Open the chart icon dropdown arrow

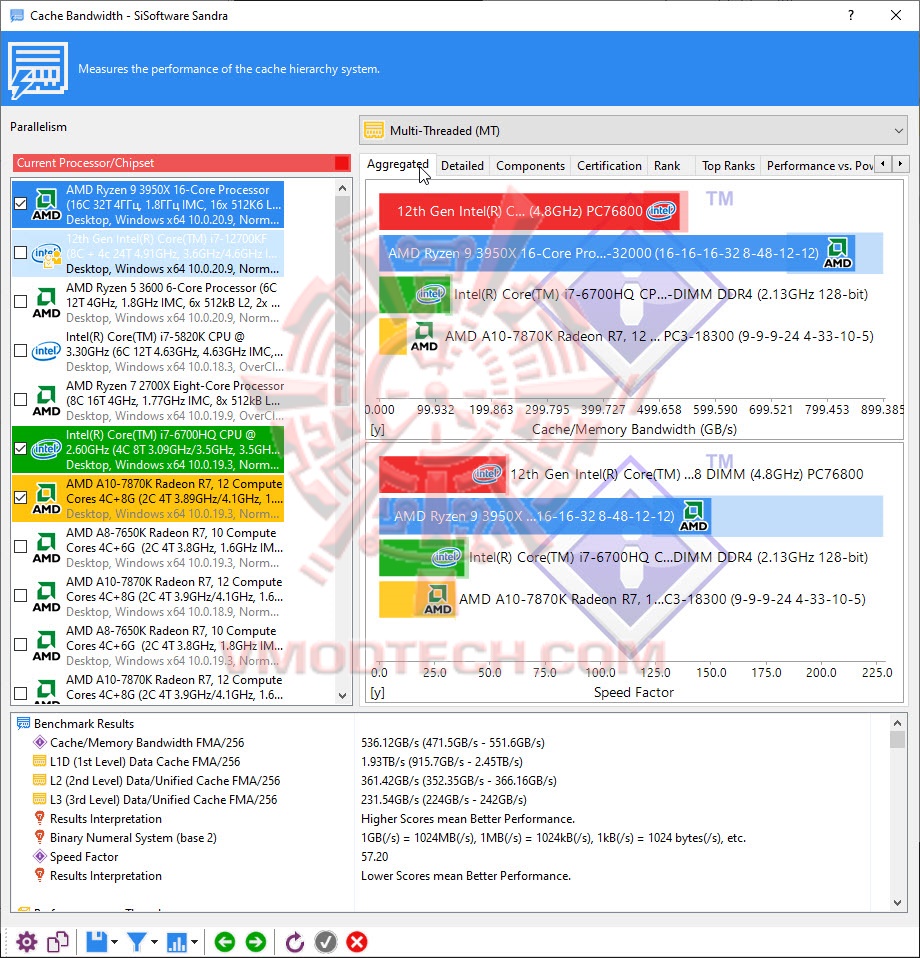point(194,943)
